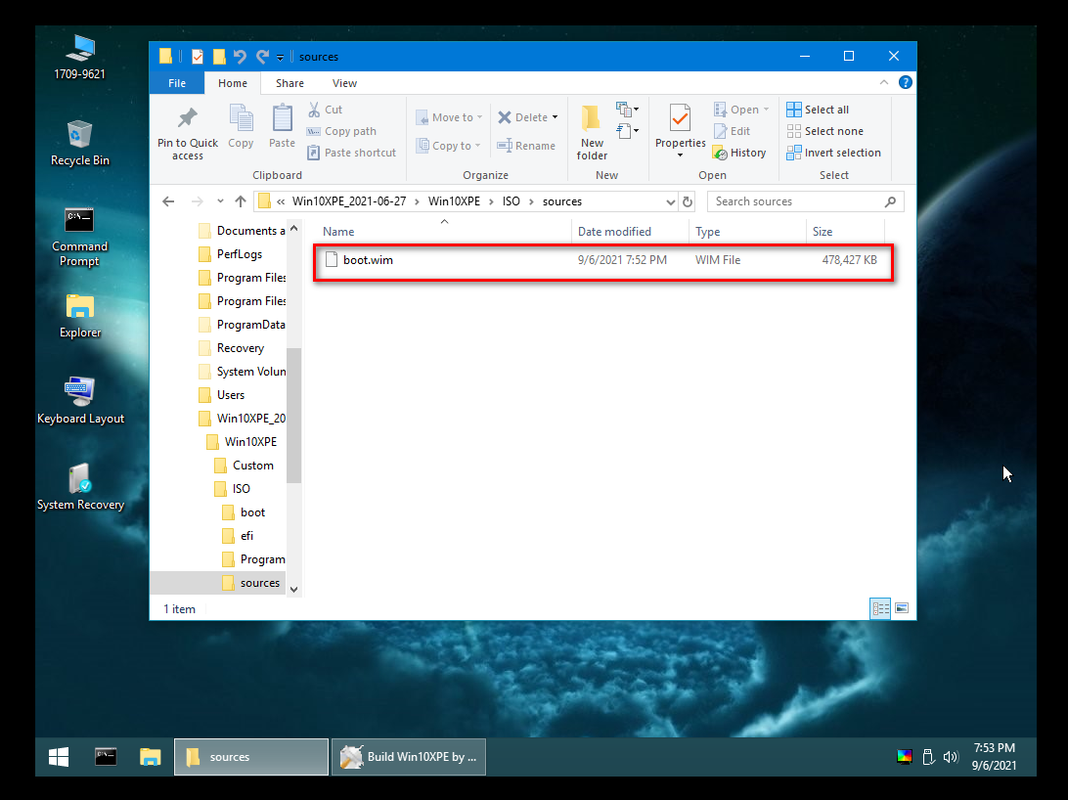Open the Copy to dropdown

click(x=447, y=146)
